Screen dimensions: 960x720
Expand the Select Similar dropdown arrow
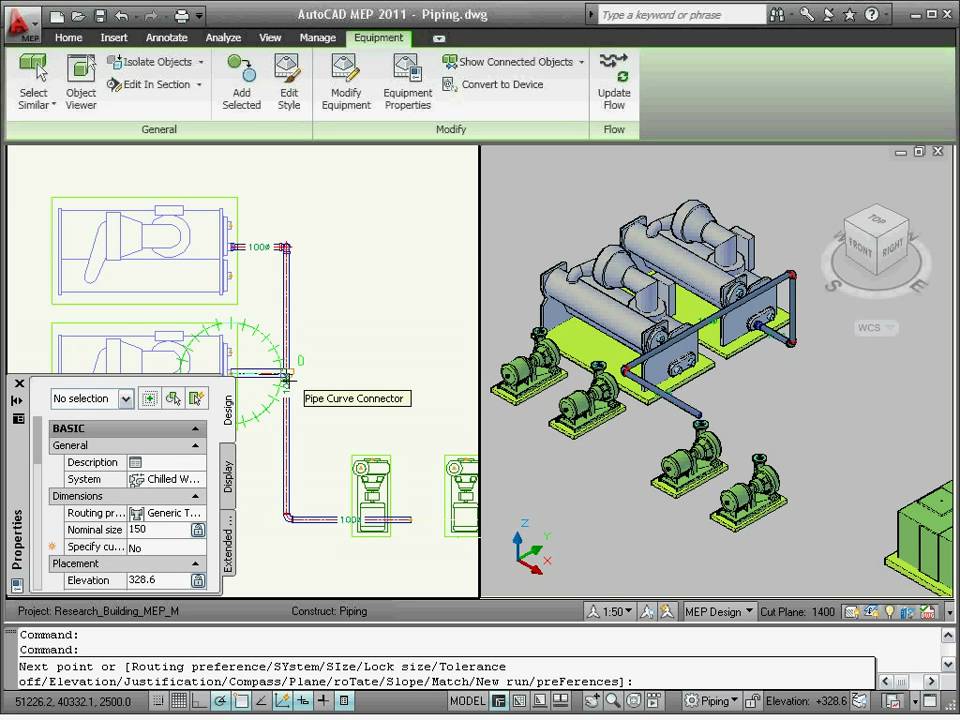[x=54, y=105]
